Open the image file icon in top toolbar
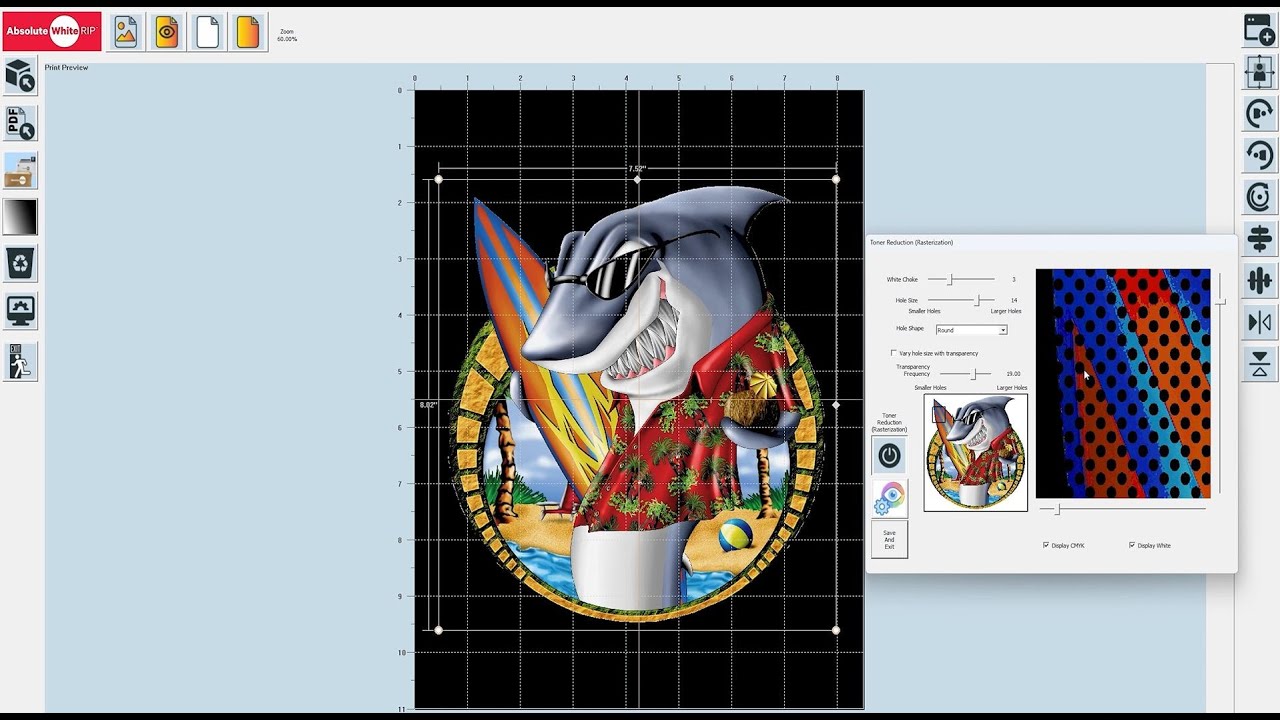 (x=126, y=32)
